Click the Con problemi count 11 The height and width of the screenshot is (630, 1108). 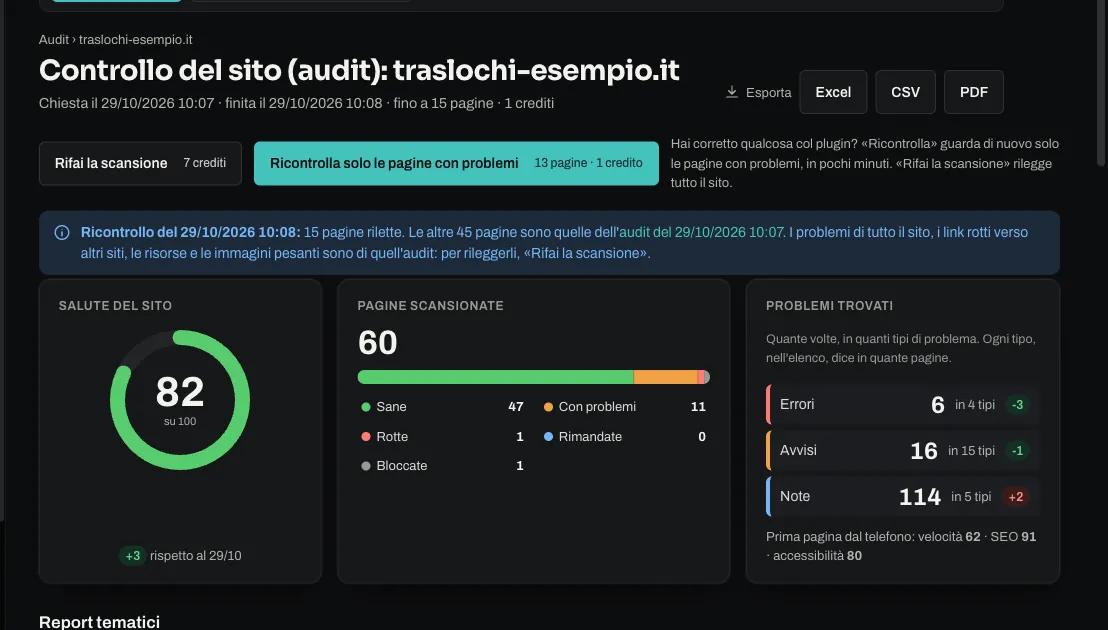[698, 407]
